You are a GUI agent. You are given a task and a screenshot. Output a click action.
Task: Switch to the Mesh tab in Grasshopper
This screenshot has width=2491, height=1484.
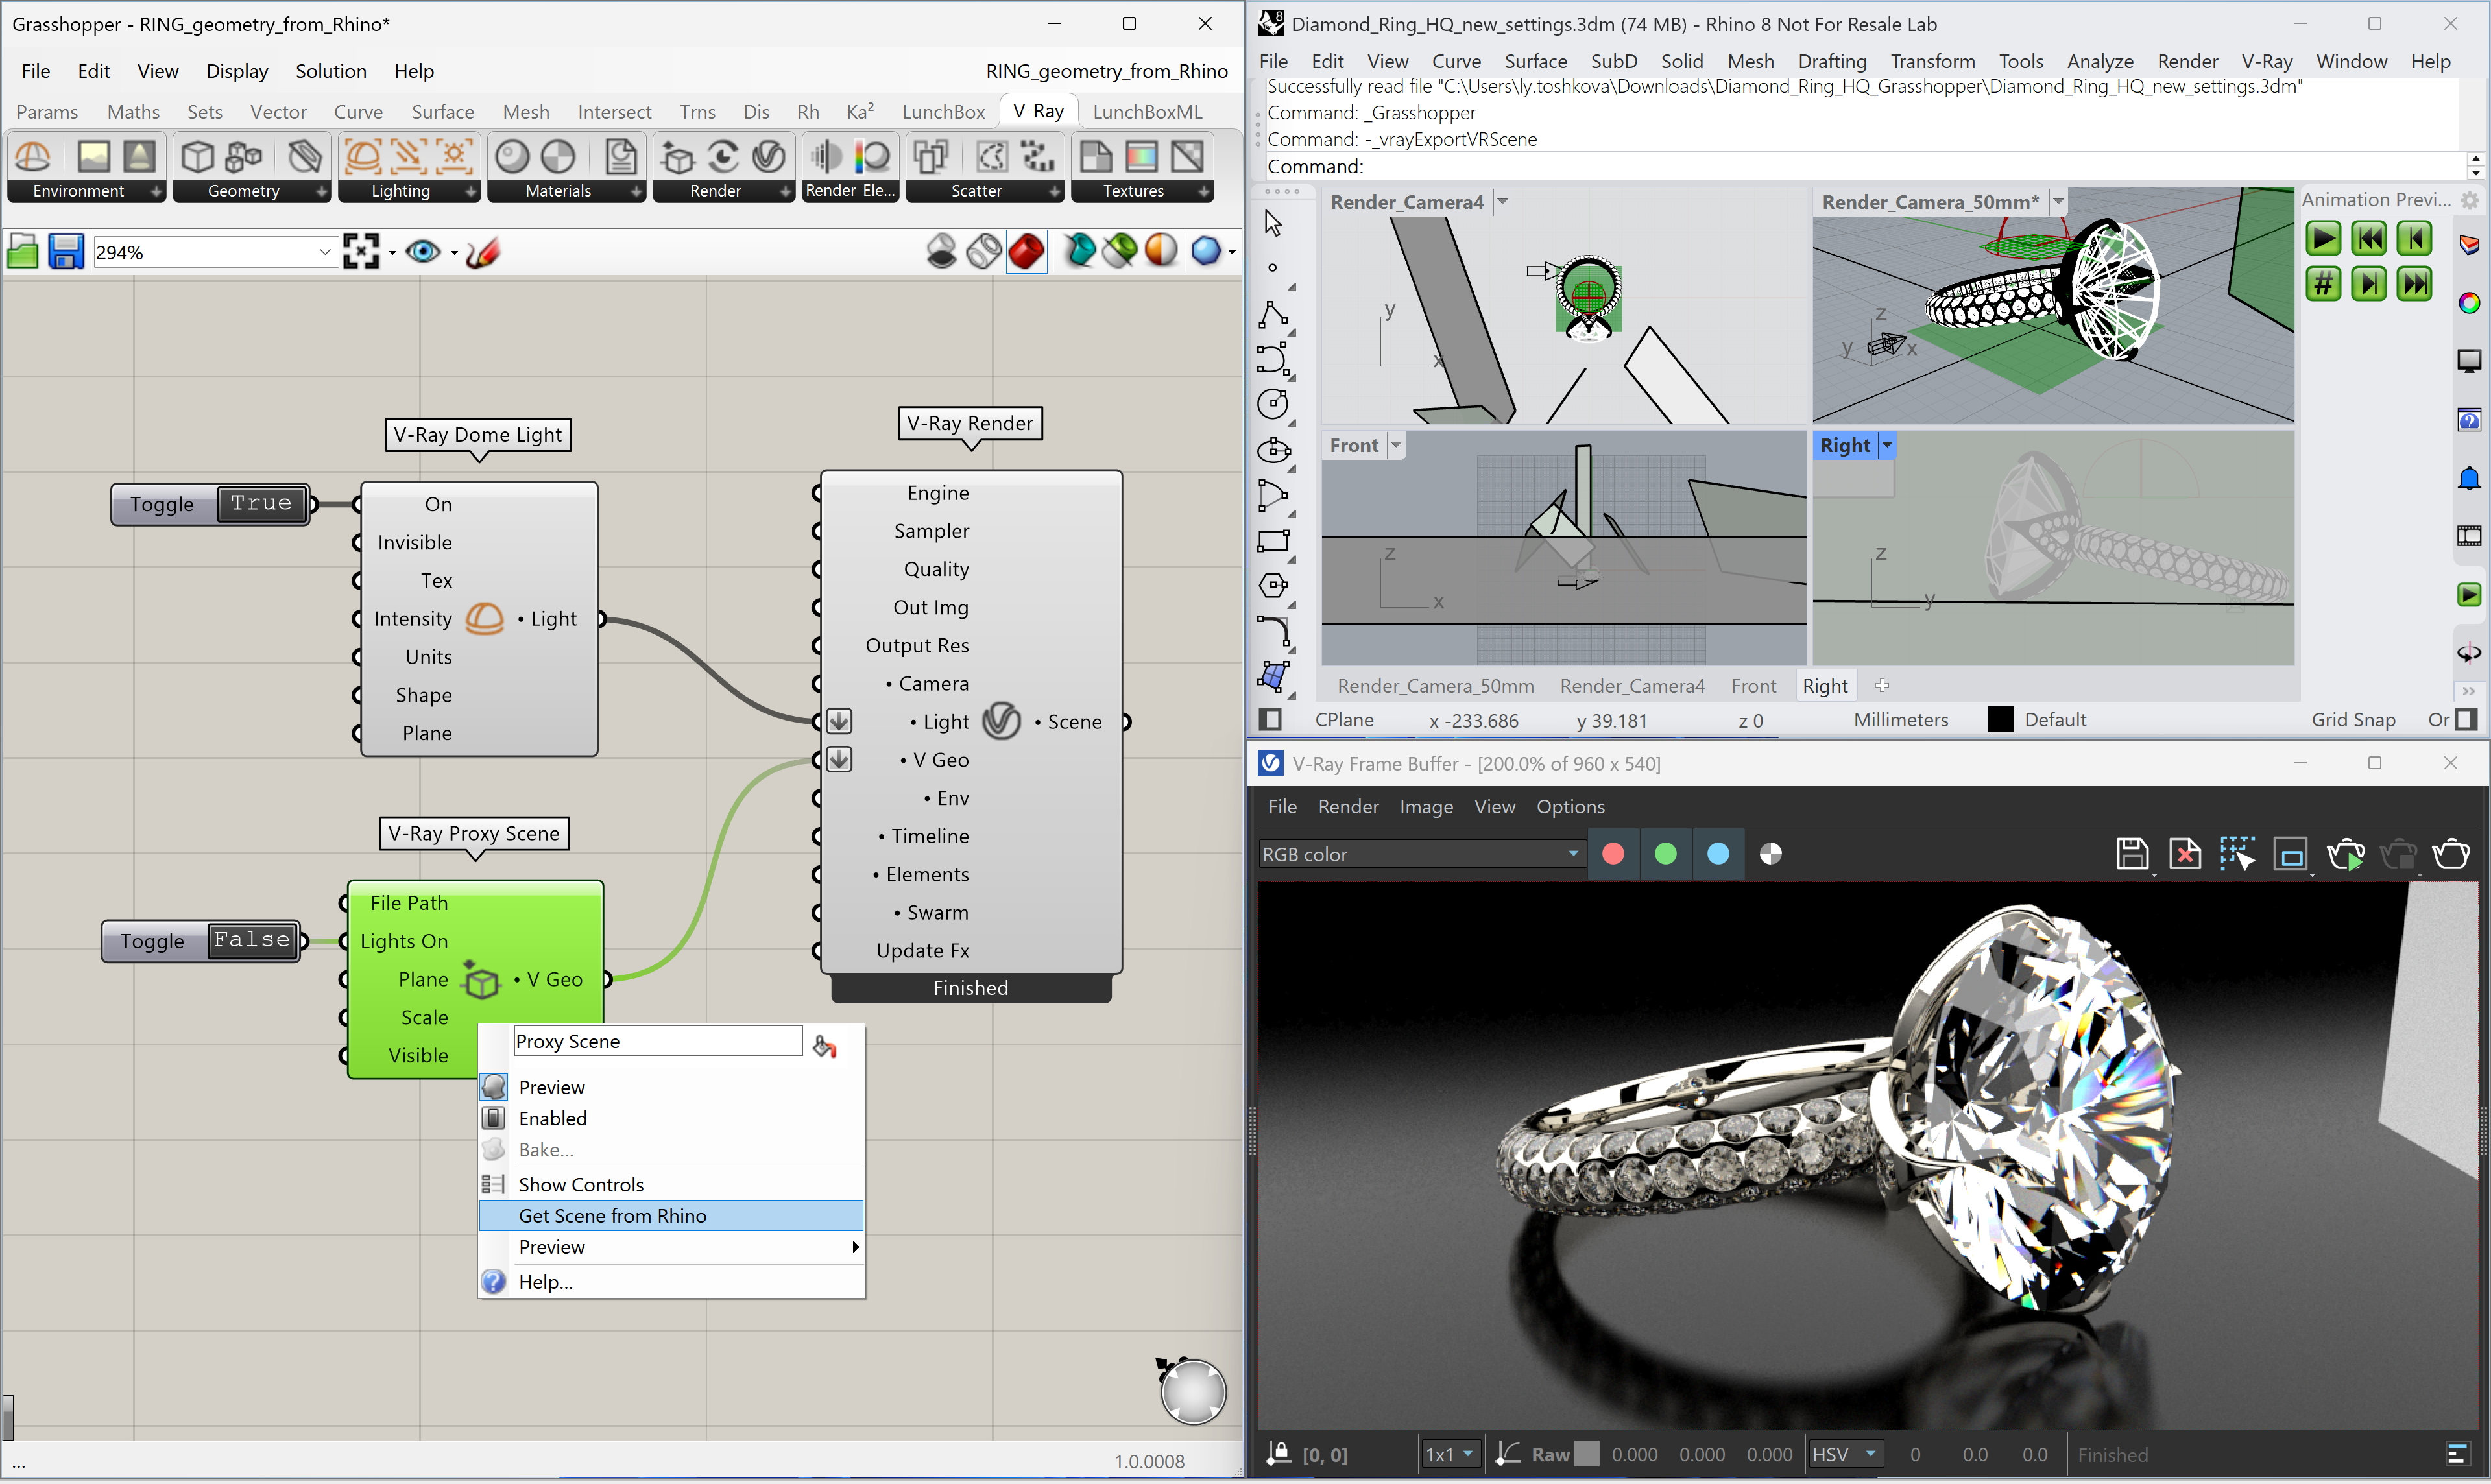pos(526,112)
